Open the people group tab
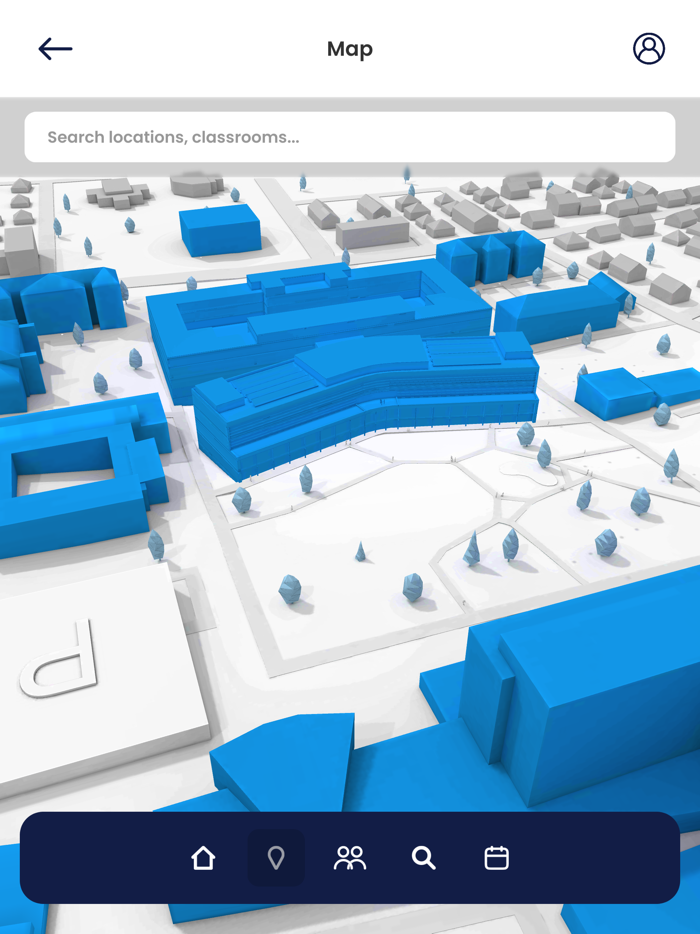This screenshot has width=700, height=934. [350, 858]
